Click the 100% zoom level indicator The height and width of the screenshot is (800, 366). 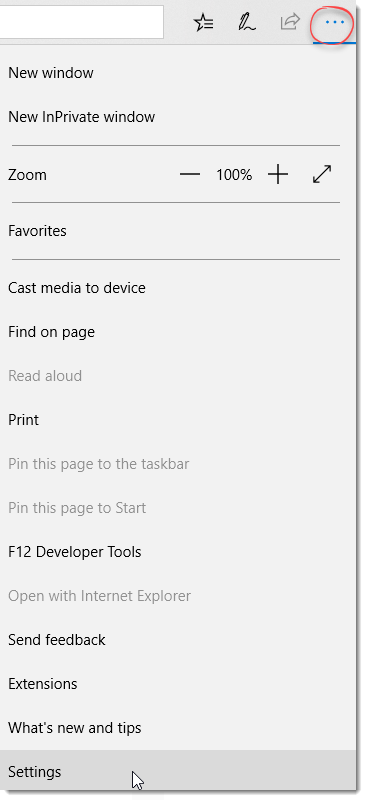point(234,175)
